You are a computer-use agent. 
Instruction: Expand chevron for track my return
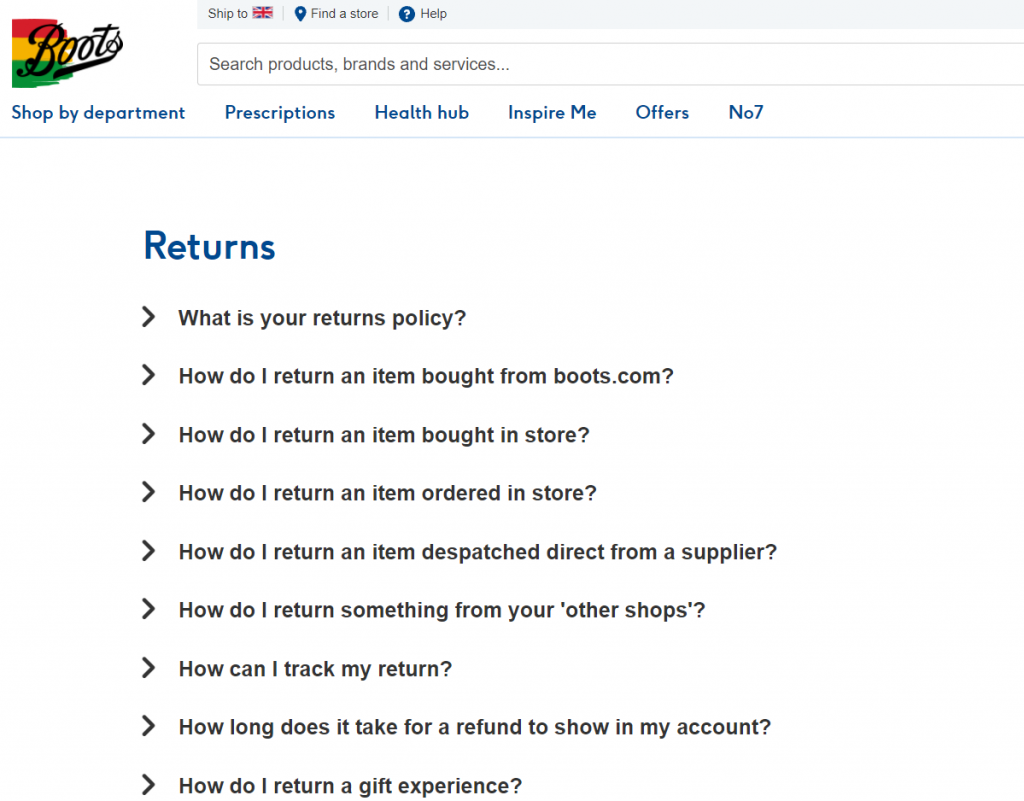coord(149,668)
